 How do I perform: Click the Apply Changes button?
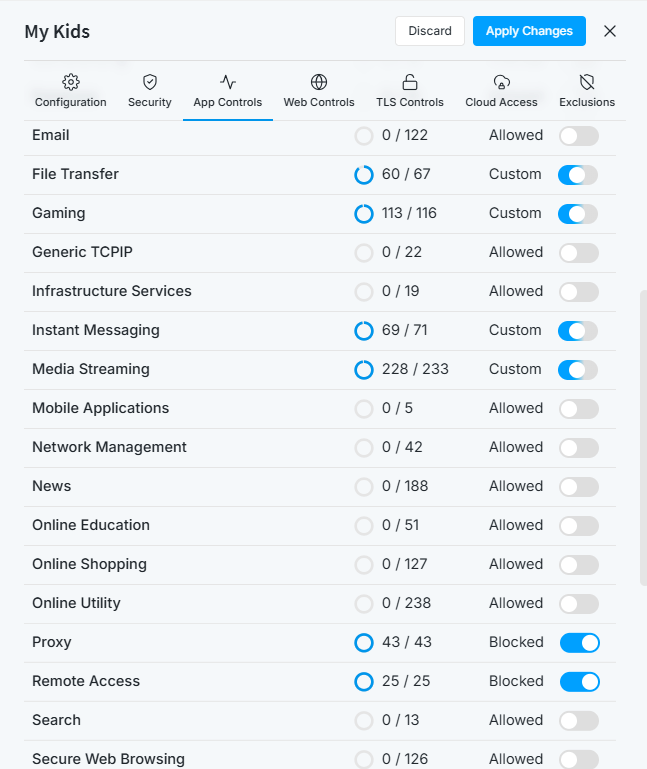pos(529,31)
